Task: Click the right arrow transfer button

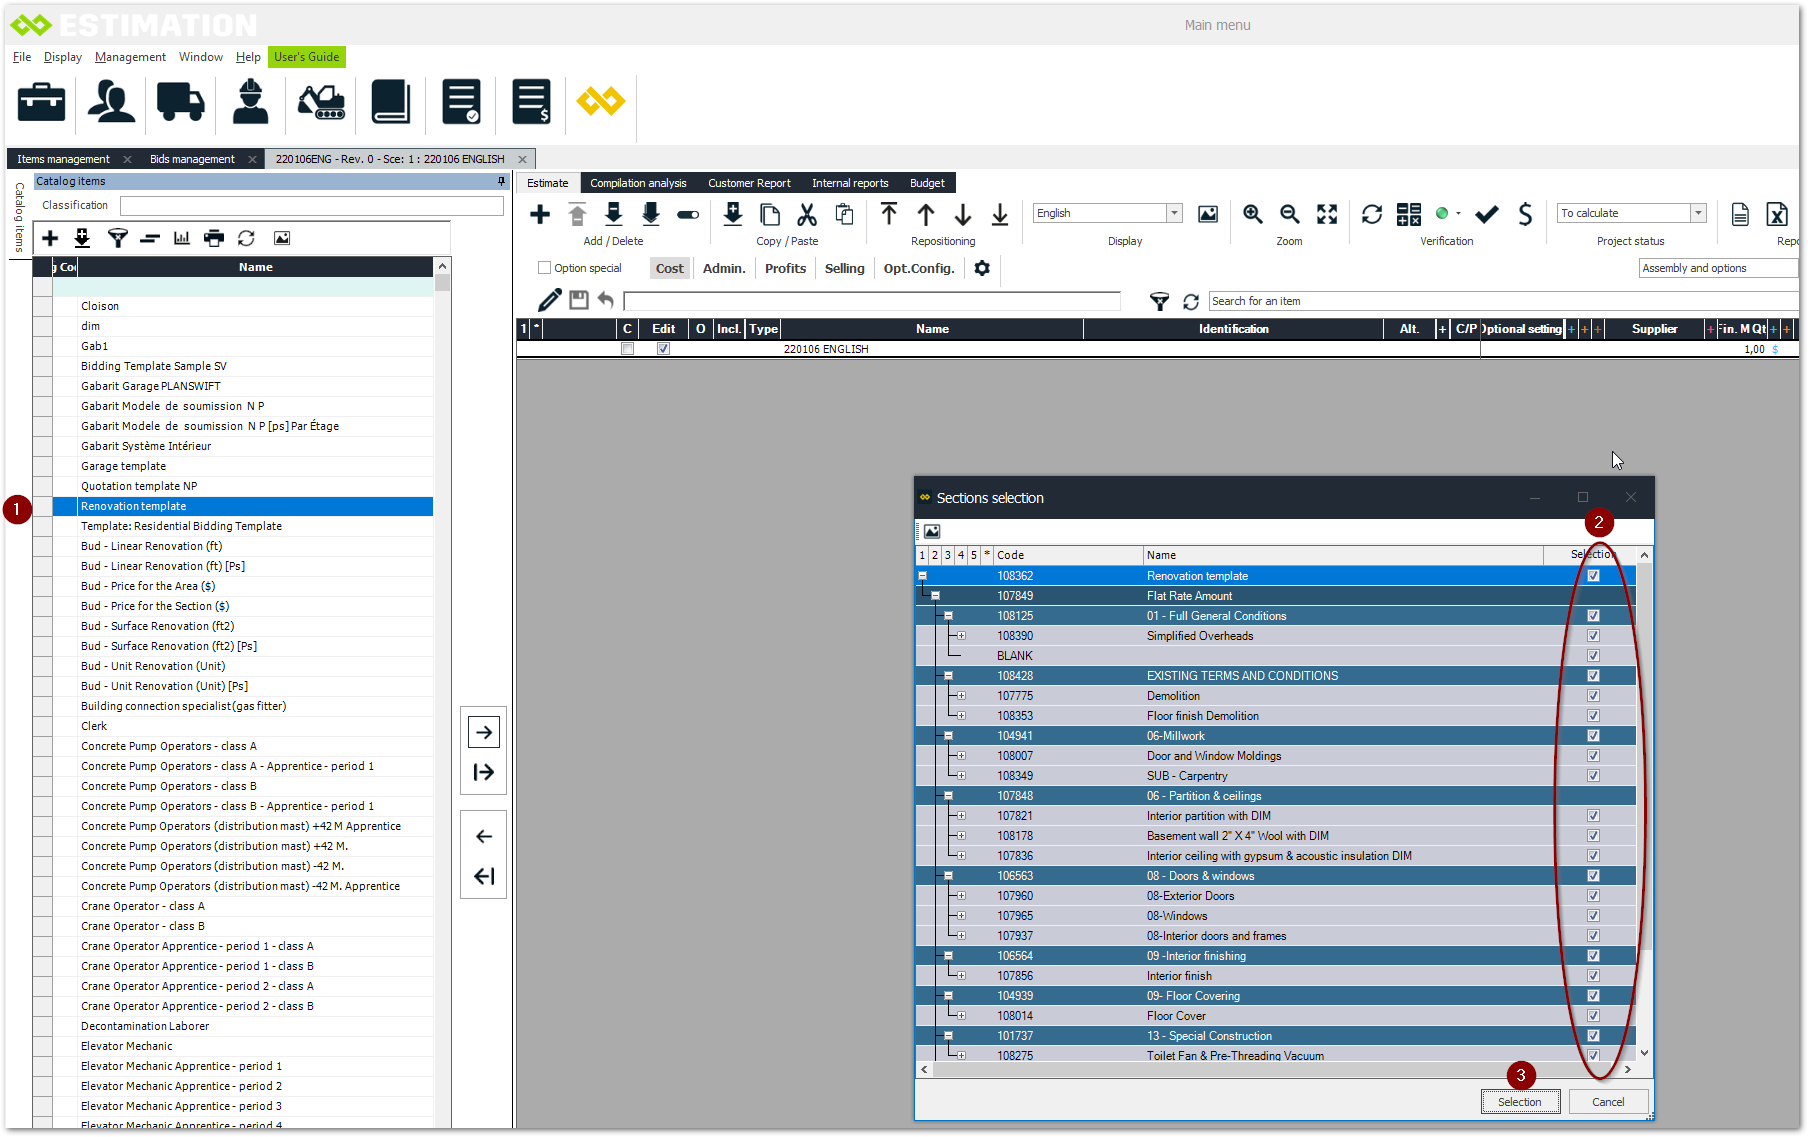Action: pyautogui.click(x=484, y=732)
